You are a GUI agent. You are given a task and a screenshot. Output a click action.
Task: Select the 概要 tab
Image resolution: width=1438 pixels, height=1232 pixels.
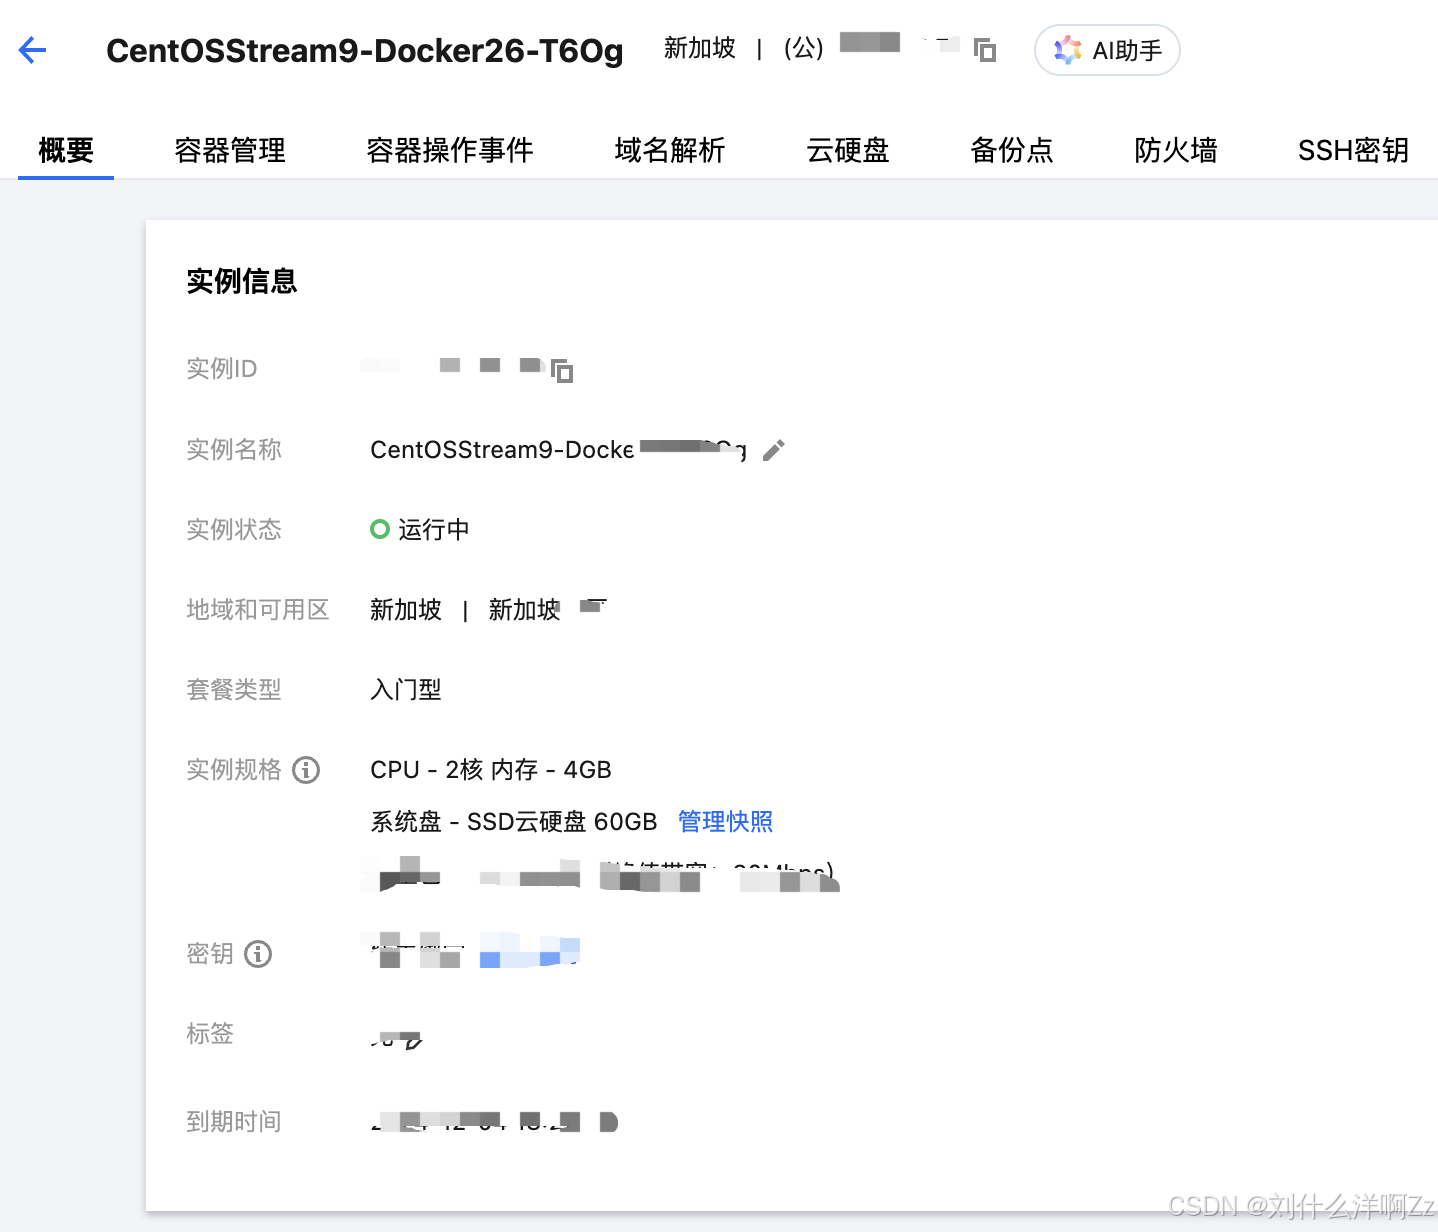tap(66, 150)
